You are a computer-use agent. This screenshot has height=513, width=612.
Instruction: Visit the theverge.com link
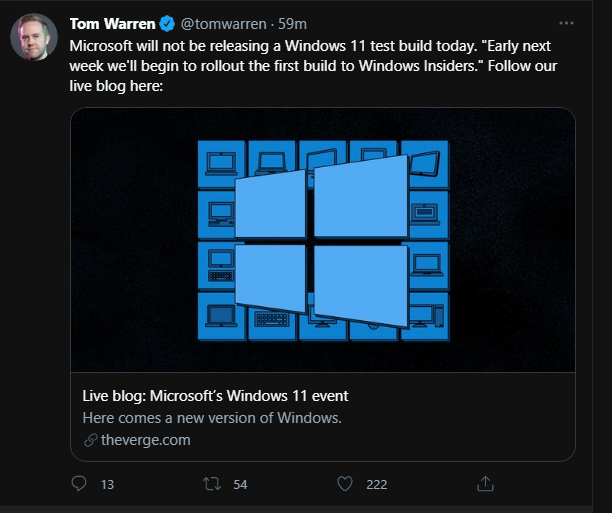145,439
